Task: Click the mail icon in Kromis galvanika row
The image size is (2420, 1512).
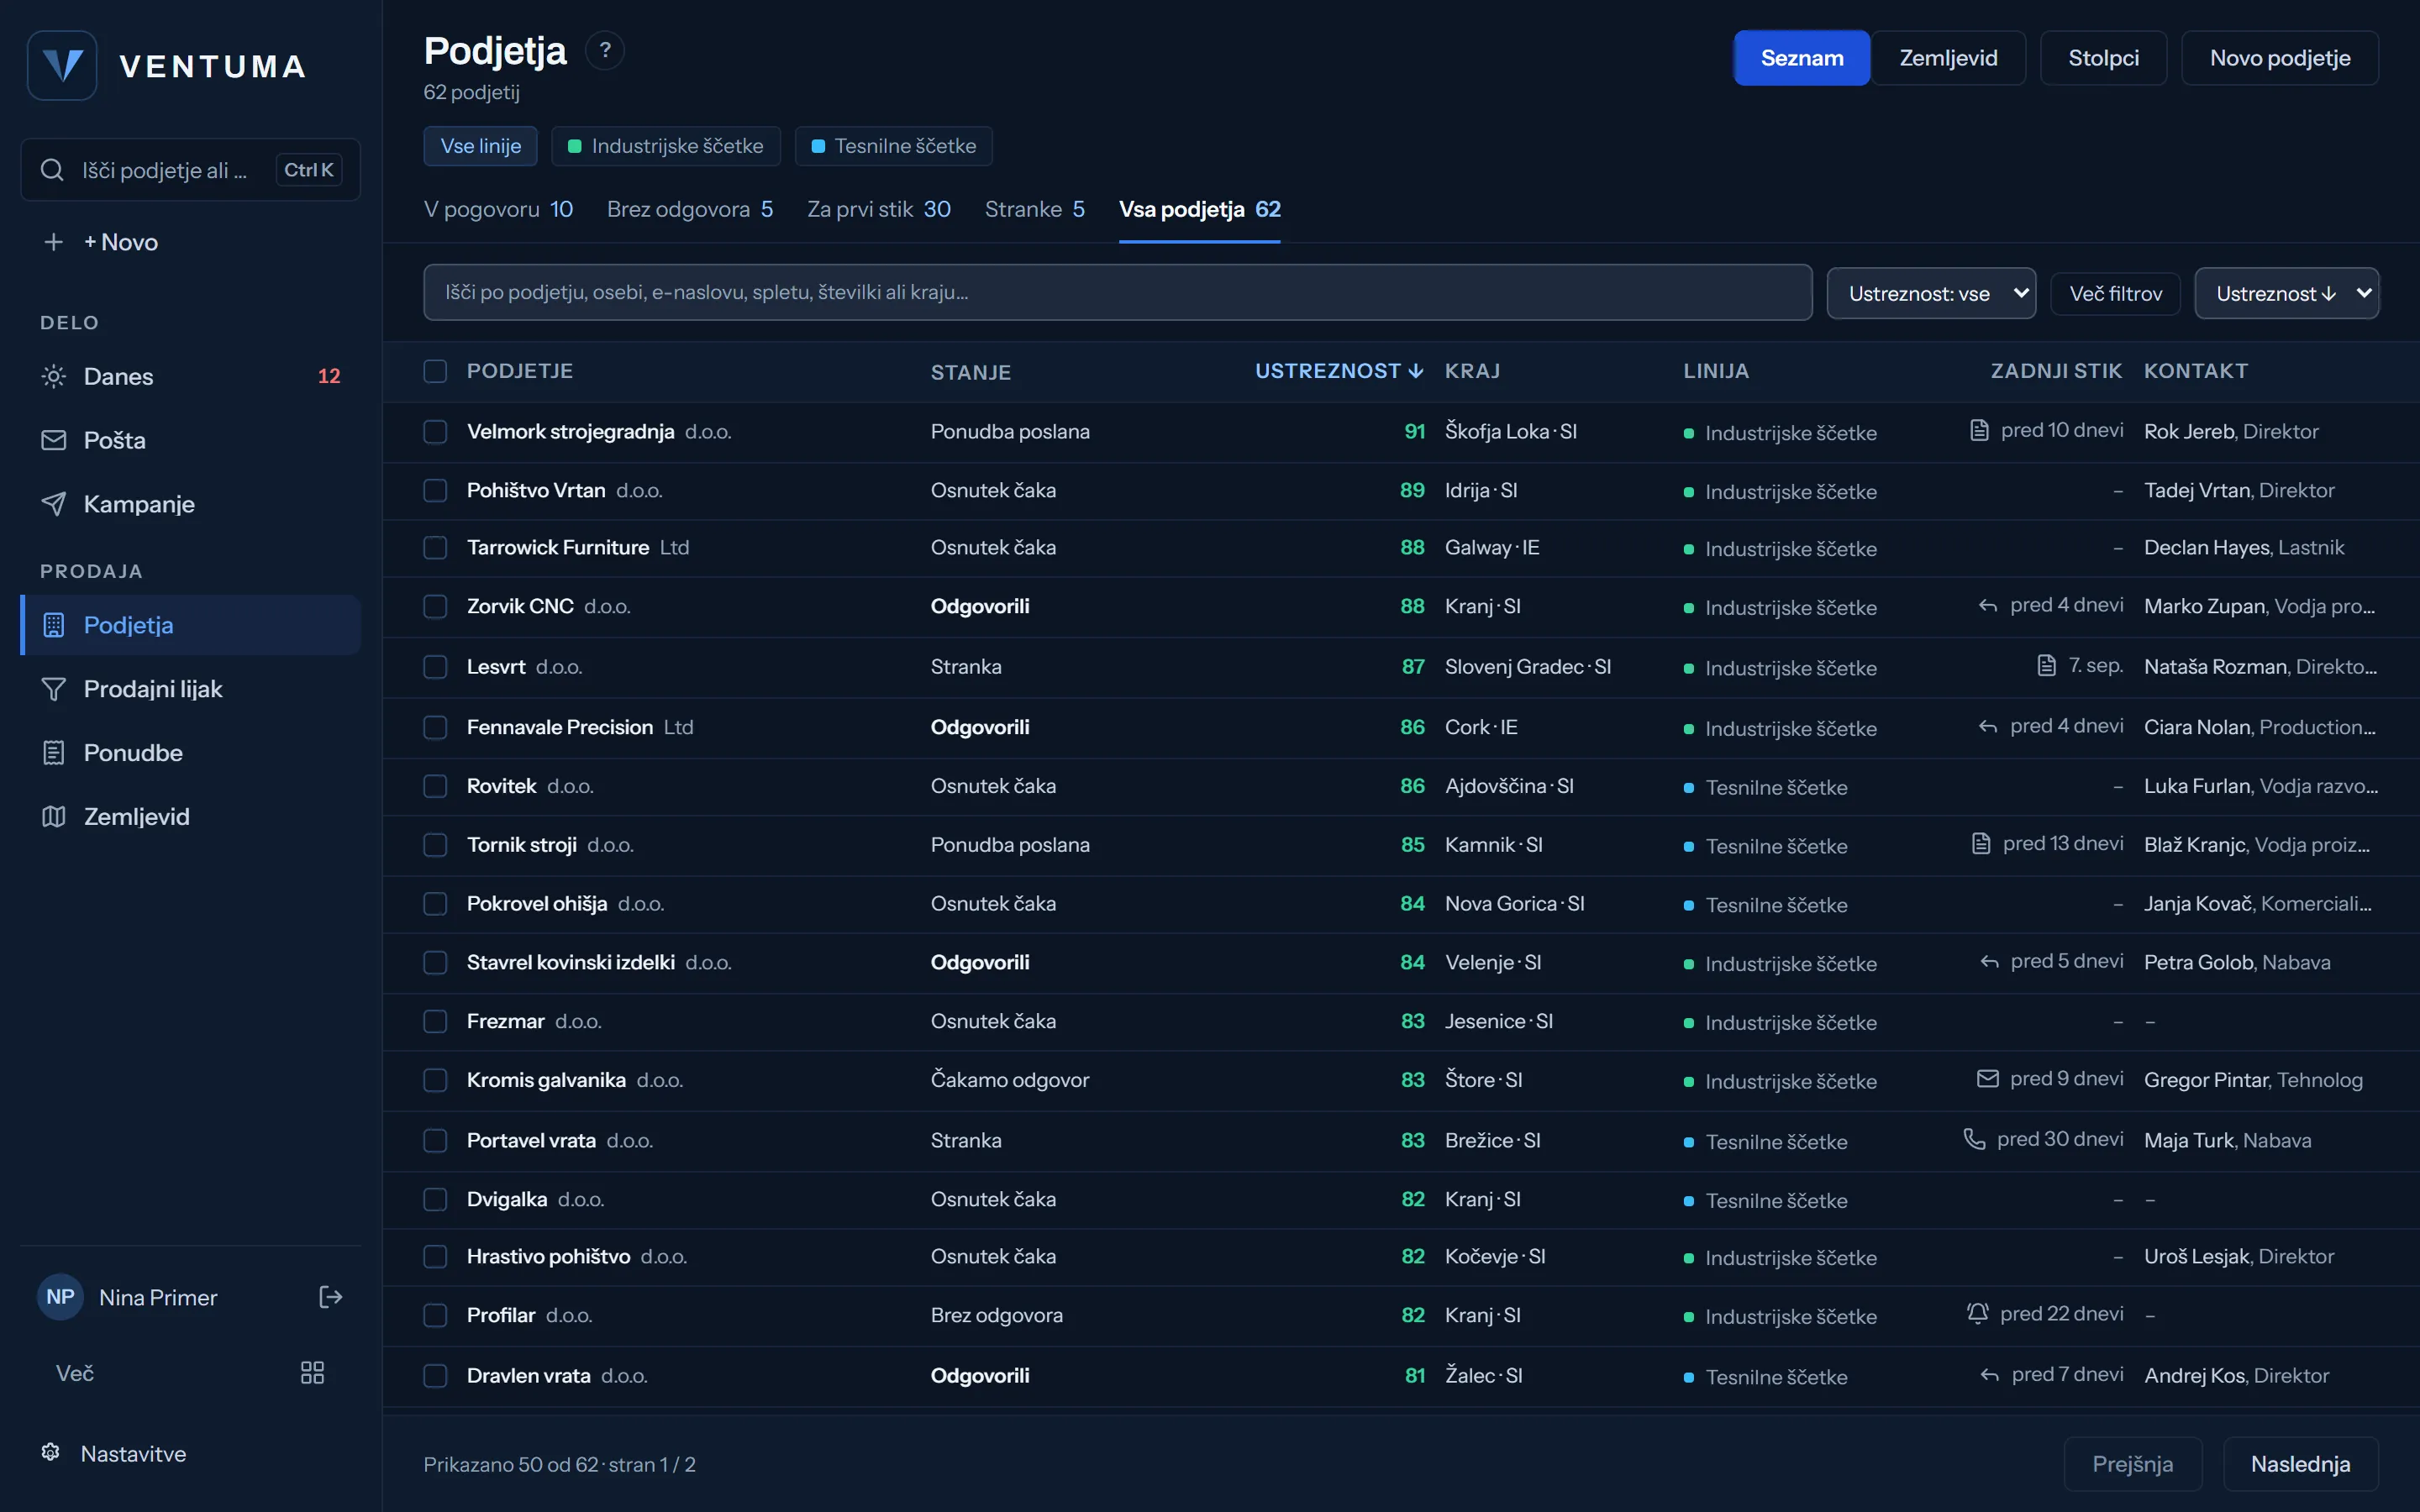Action: pos(1988,1078)
